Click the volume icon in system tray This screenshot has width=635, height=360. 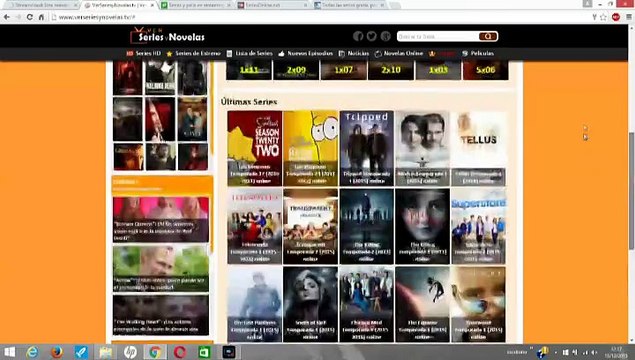594,352
